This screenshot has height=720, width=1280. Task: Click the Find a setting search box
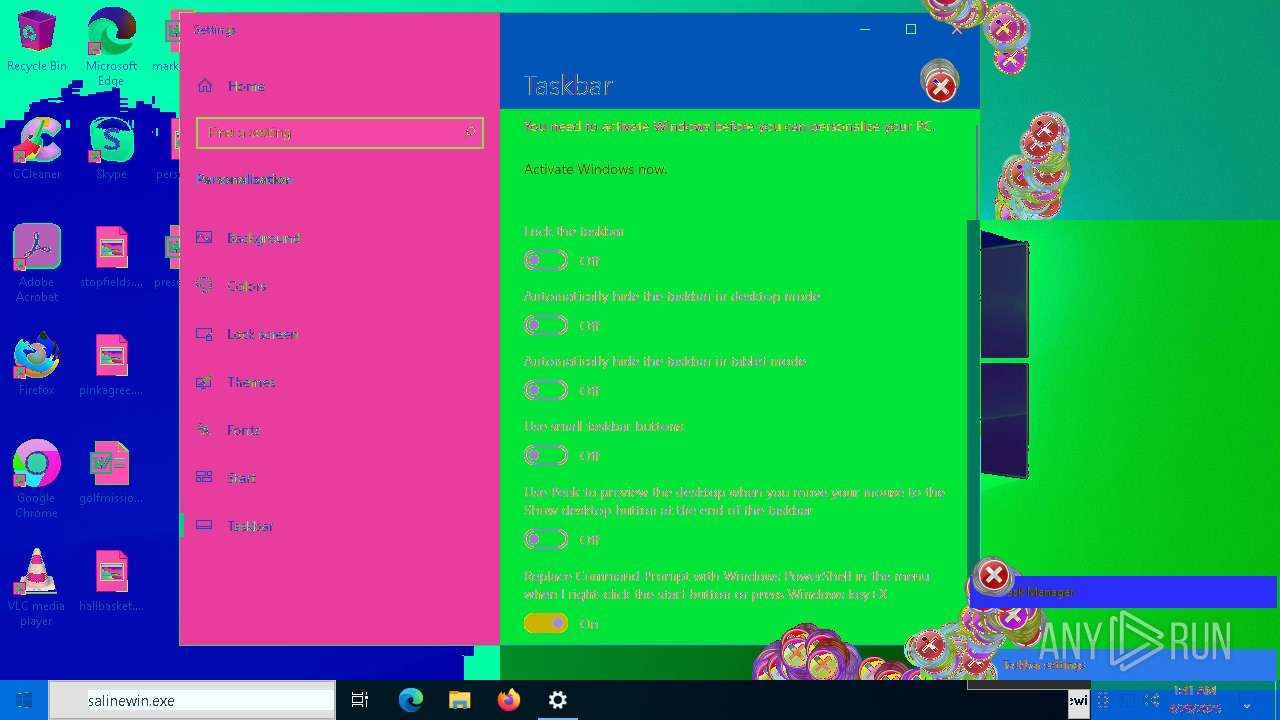tap(340, 132)
